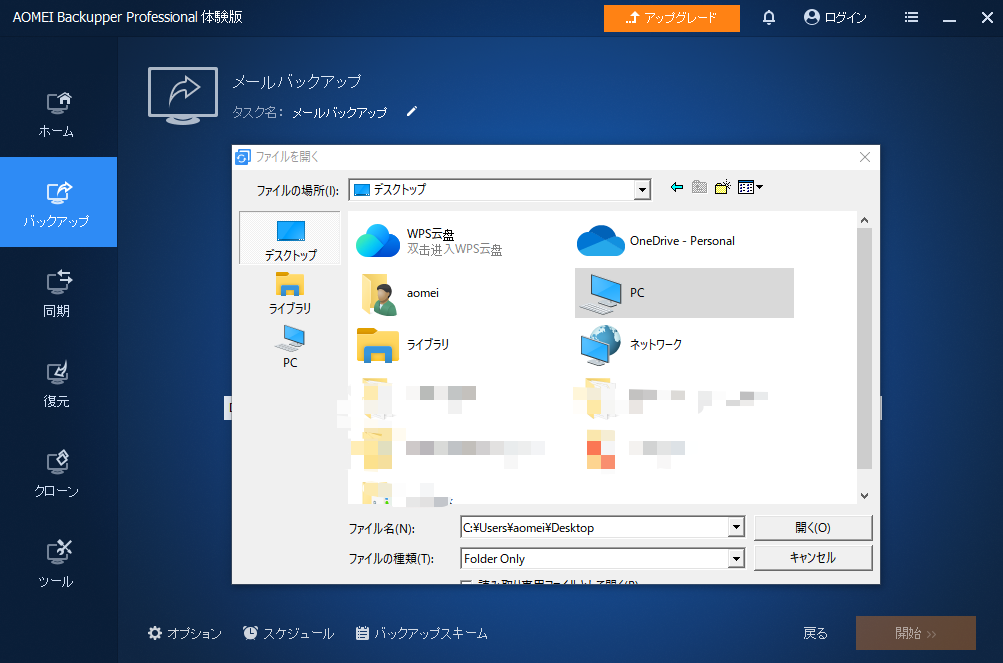1003x663 pixels.
Task: Click the mail backup monitor icon
Action: pyautogui.click(x=183, y=95)
